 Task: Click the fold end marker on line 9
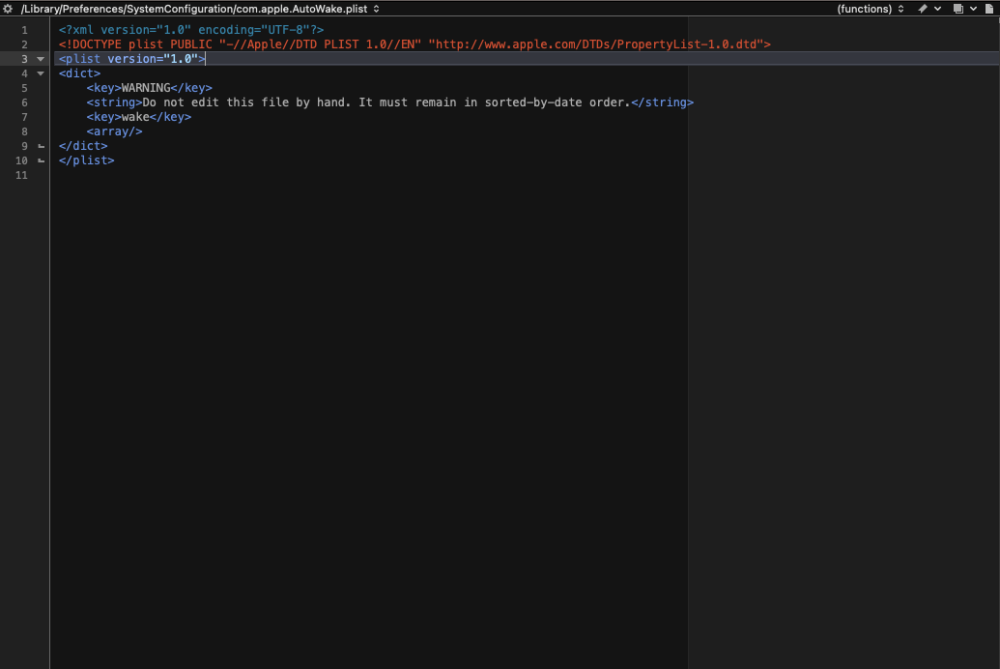coord(41,146)
